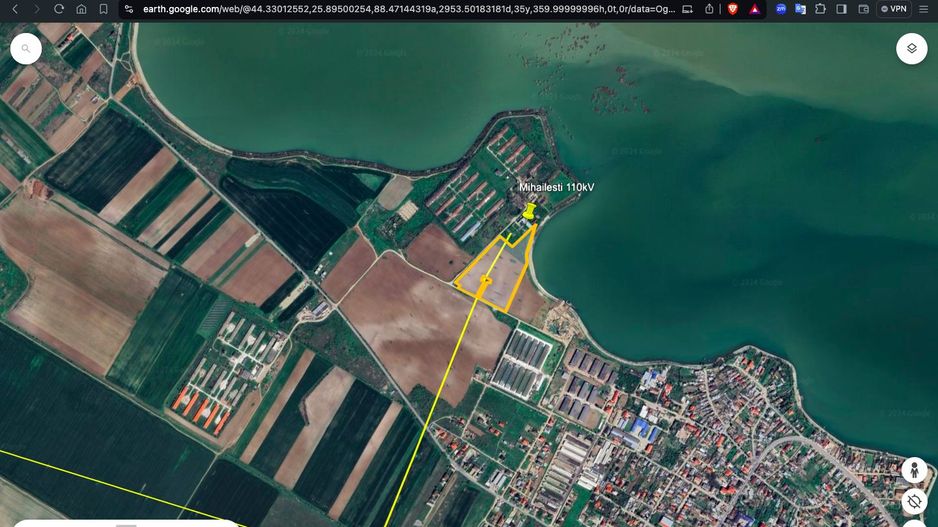Select the Mihailesti 110kV label text
Viewport: 938px width, 527px height.
pyautogui.click(x=556, y=187)
